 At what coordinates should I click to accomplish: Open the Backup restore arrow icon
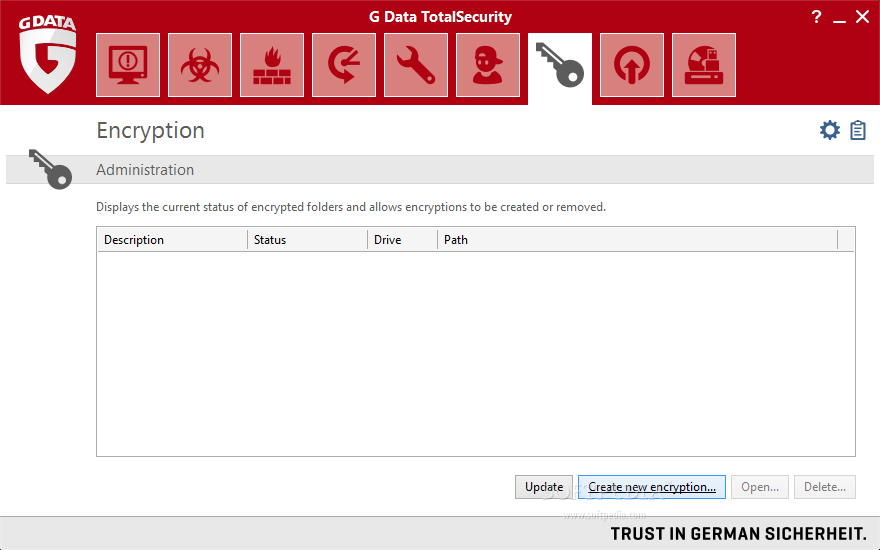pyautogui.click(x=343, y=65)
